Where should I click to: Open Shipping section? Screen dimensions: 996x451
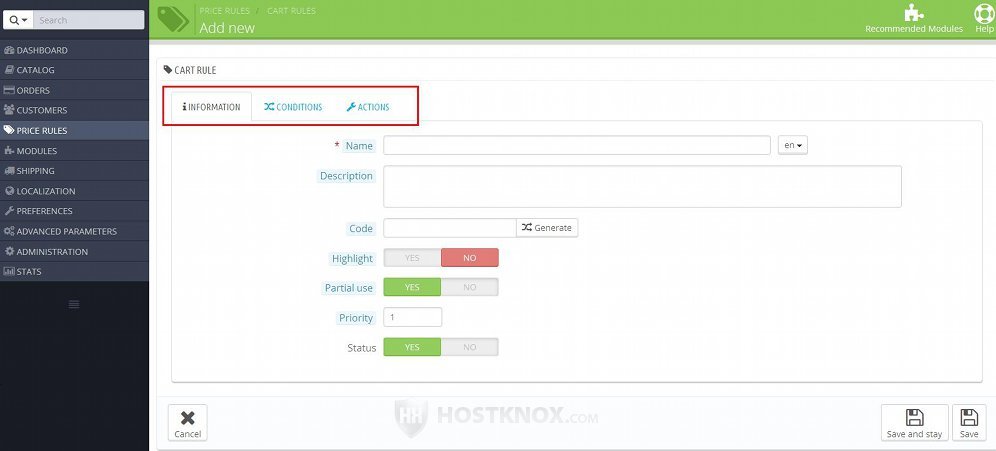[74, 170]
